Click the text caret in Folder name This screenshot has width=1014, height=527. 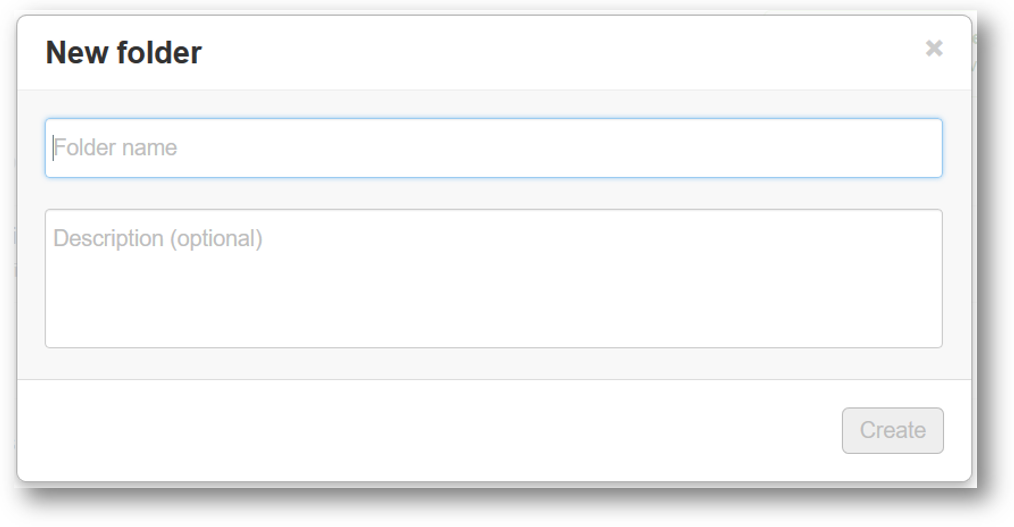point(53,148)
